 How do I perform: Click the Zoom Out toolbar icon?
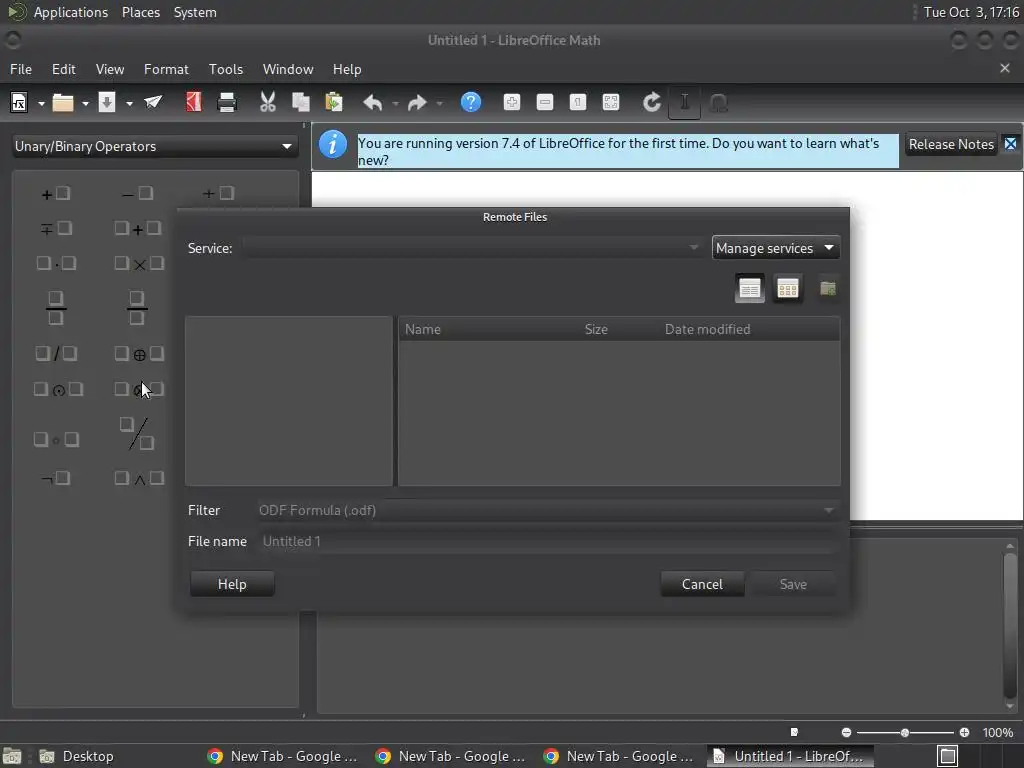(545, 102)
